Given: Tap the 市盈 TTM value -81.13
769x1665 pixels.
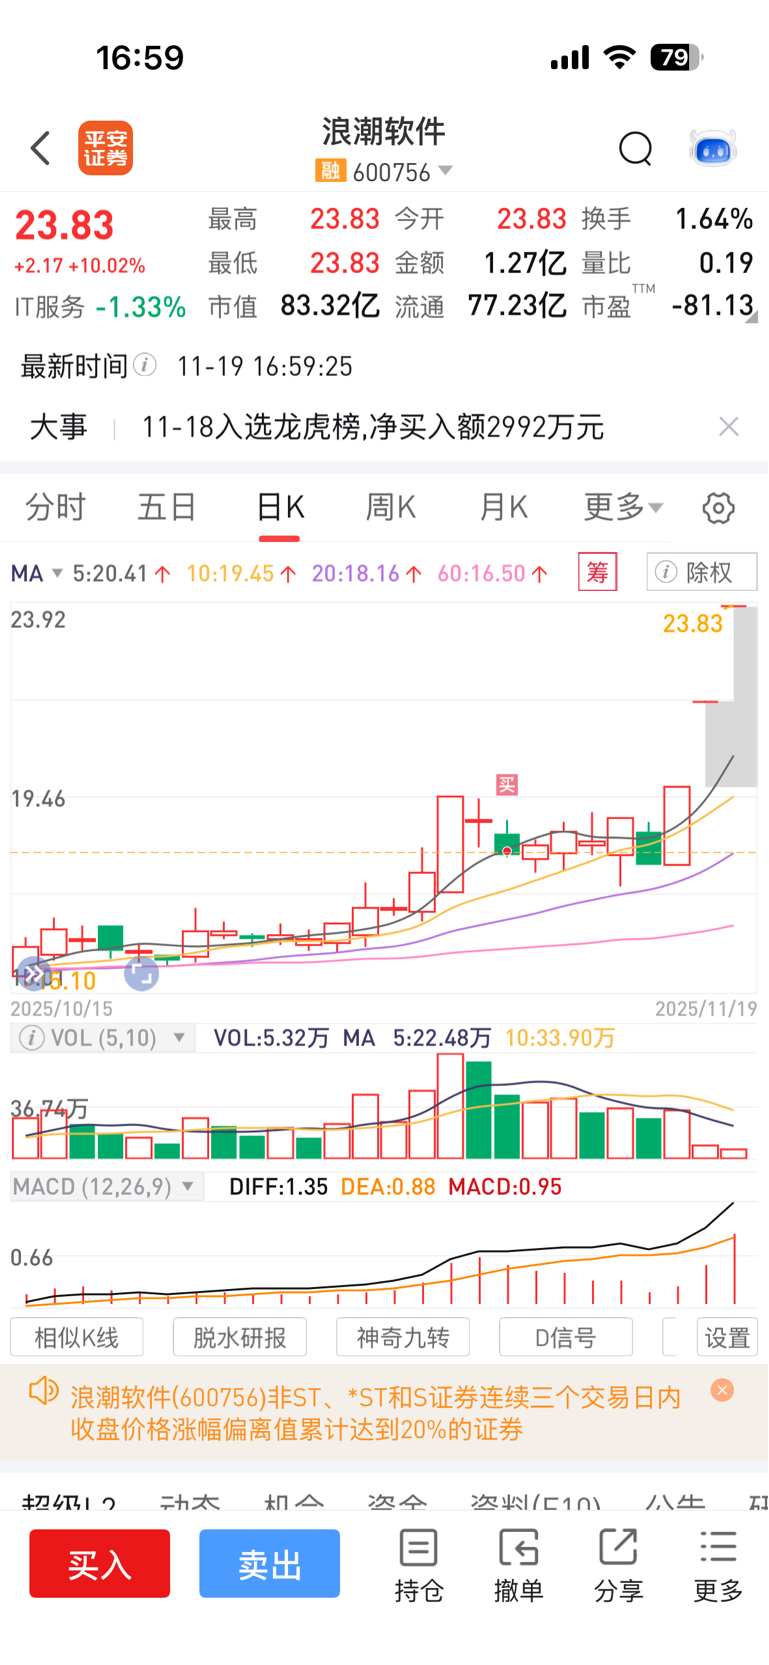Looking at the screenshot, I should pyautogui.click(x=711, y=305).
